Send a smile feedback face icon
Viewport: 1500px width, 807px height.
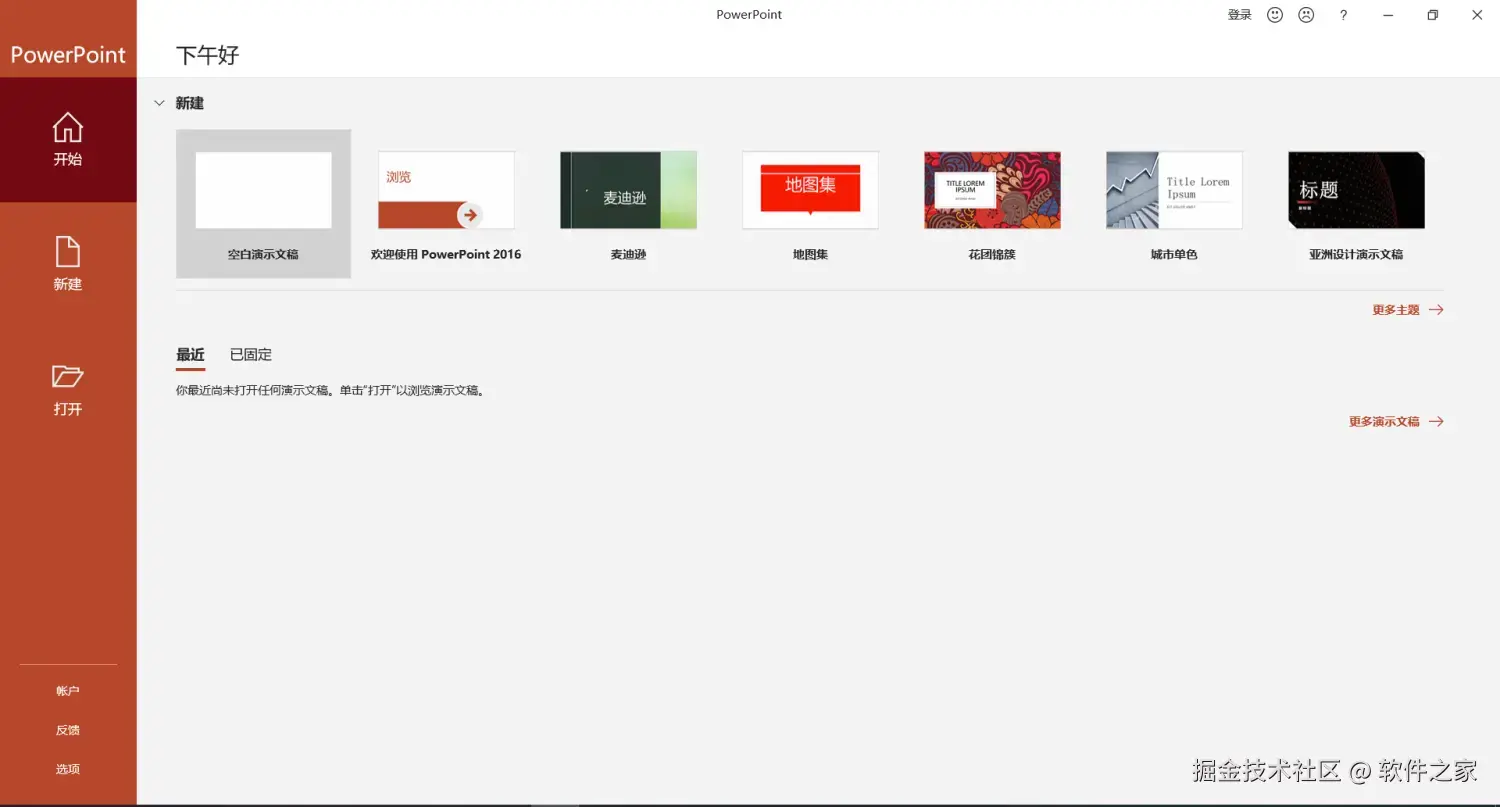pyautogui.click(x=1275, y=15)
